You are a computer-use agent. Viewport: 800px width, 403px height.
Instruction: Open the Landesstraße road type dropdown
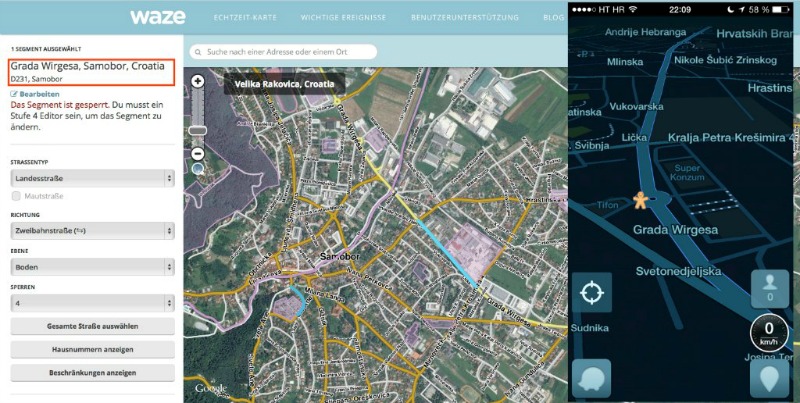[92, 179]
